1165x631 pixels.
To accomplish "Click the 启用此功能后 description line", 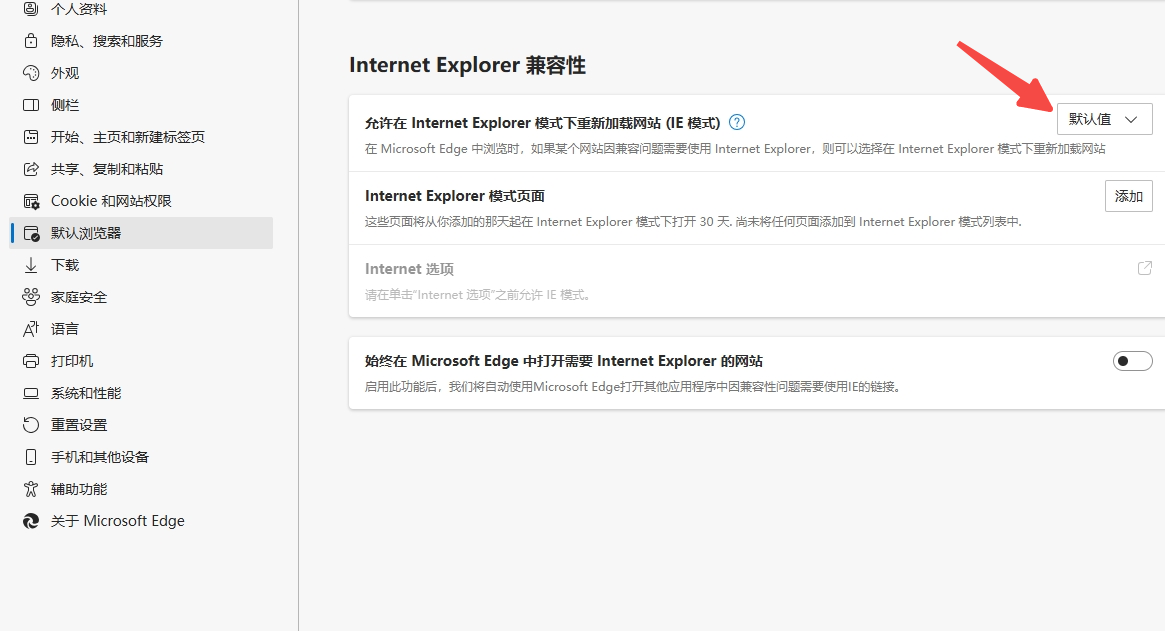I will click(633, 386).
